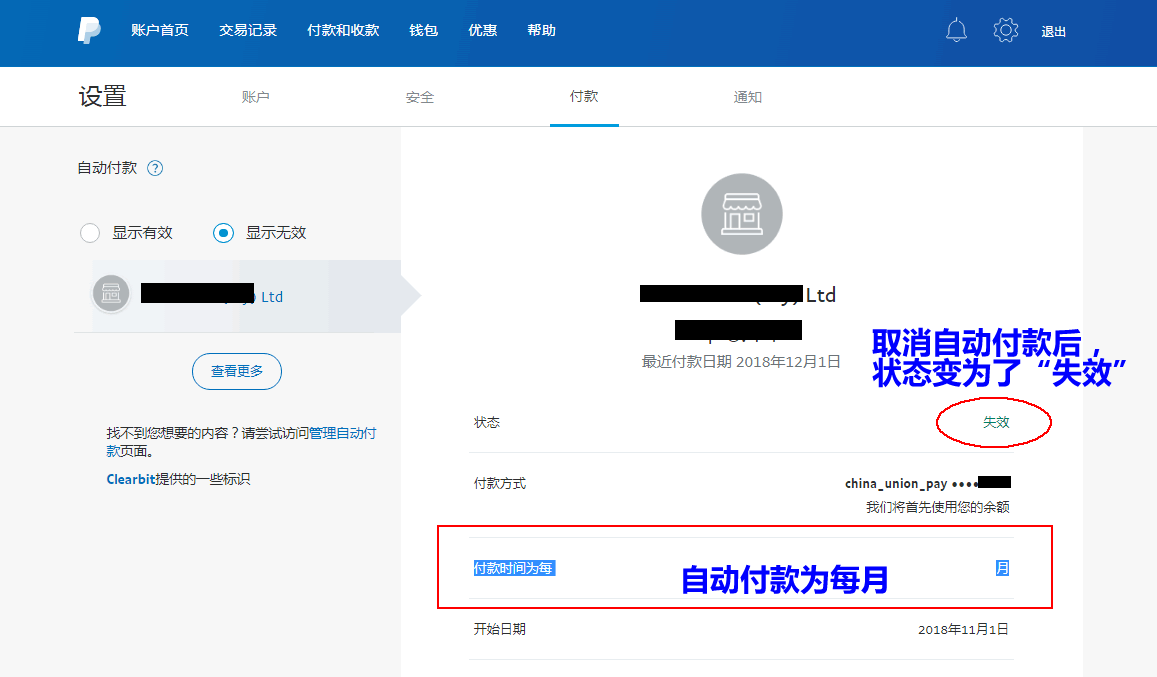Toggle the 失效 status control
The width and height of the screenshot is (1157, 677).
[994, 422]
